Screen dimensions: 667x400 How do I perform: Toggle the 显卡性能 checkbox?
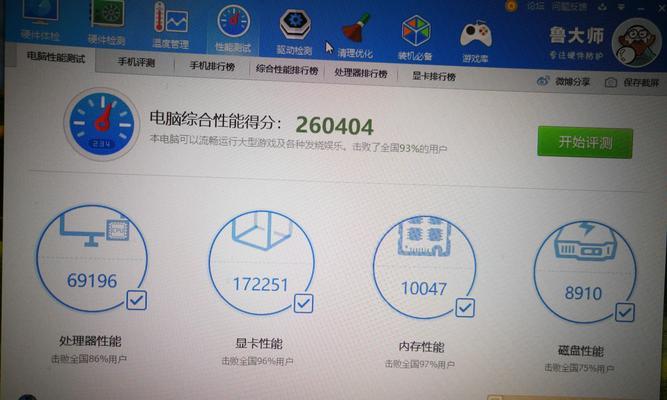coord(303,303)
